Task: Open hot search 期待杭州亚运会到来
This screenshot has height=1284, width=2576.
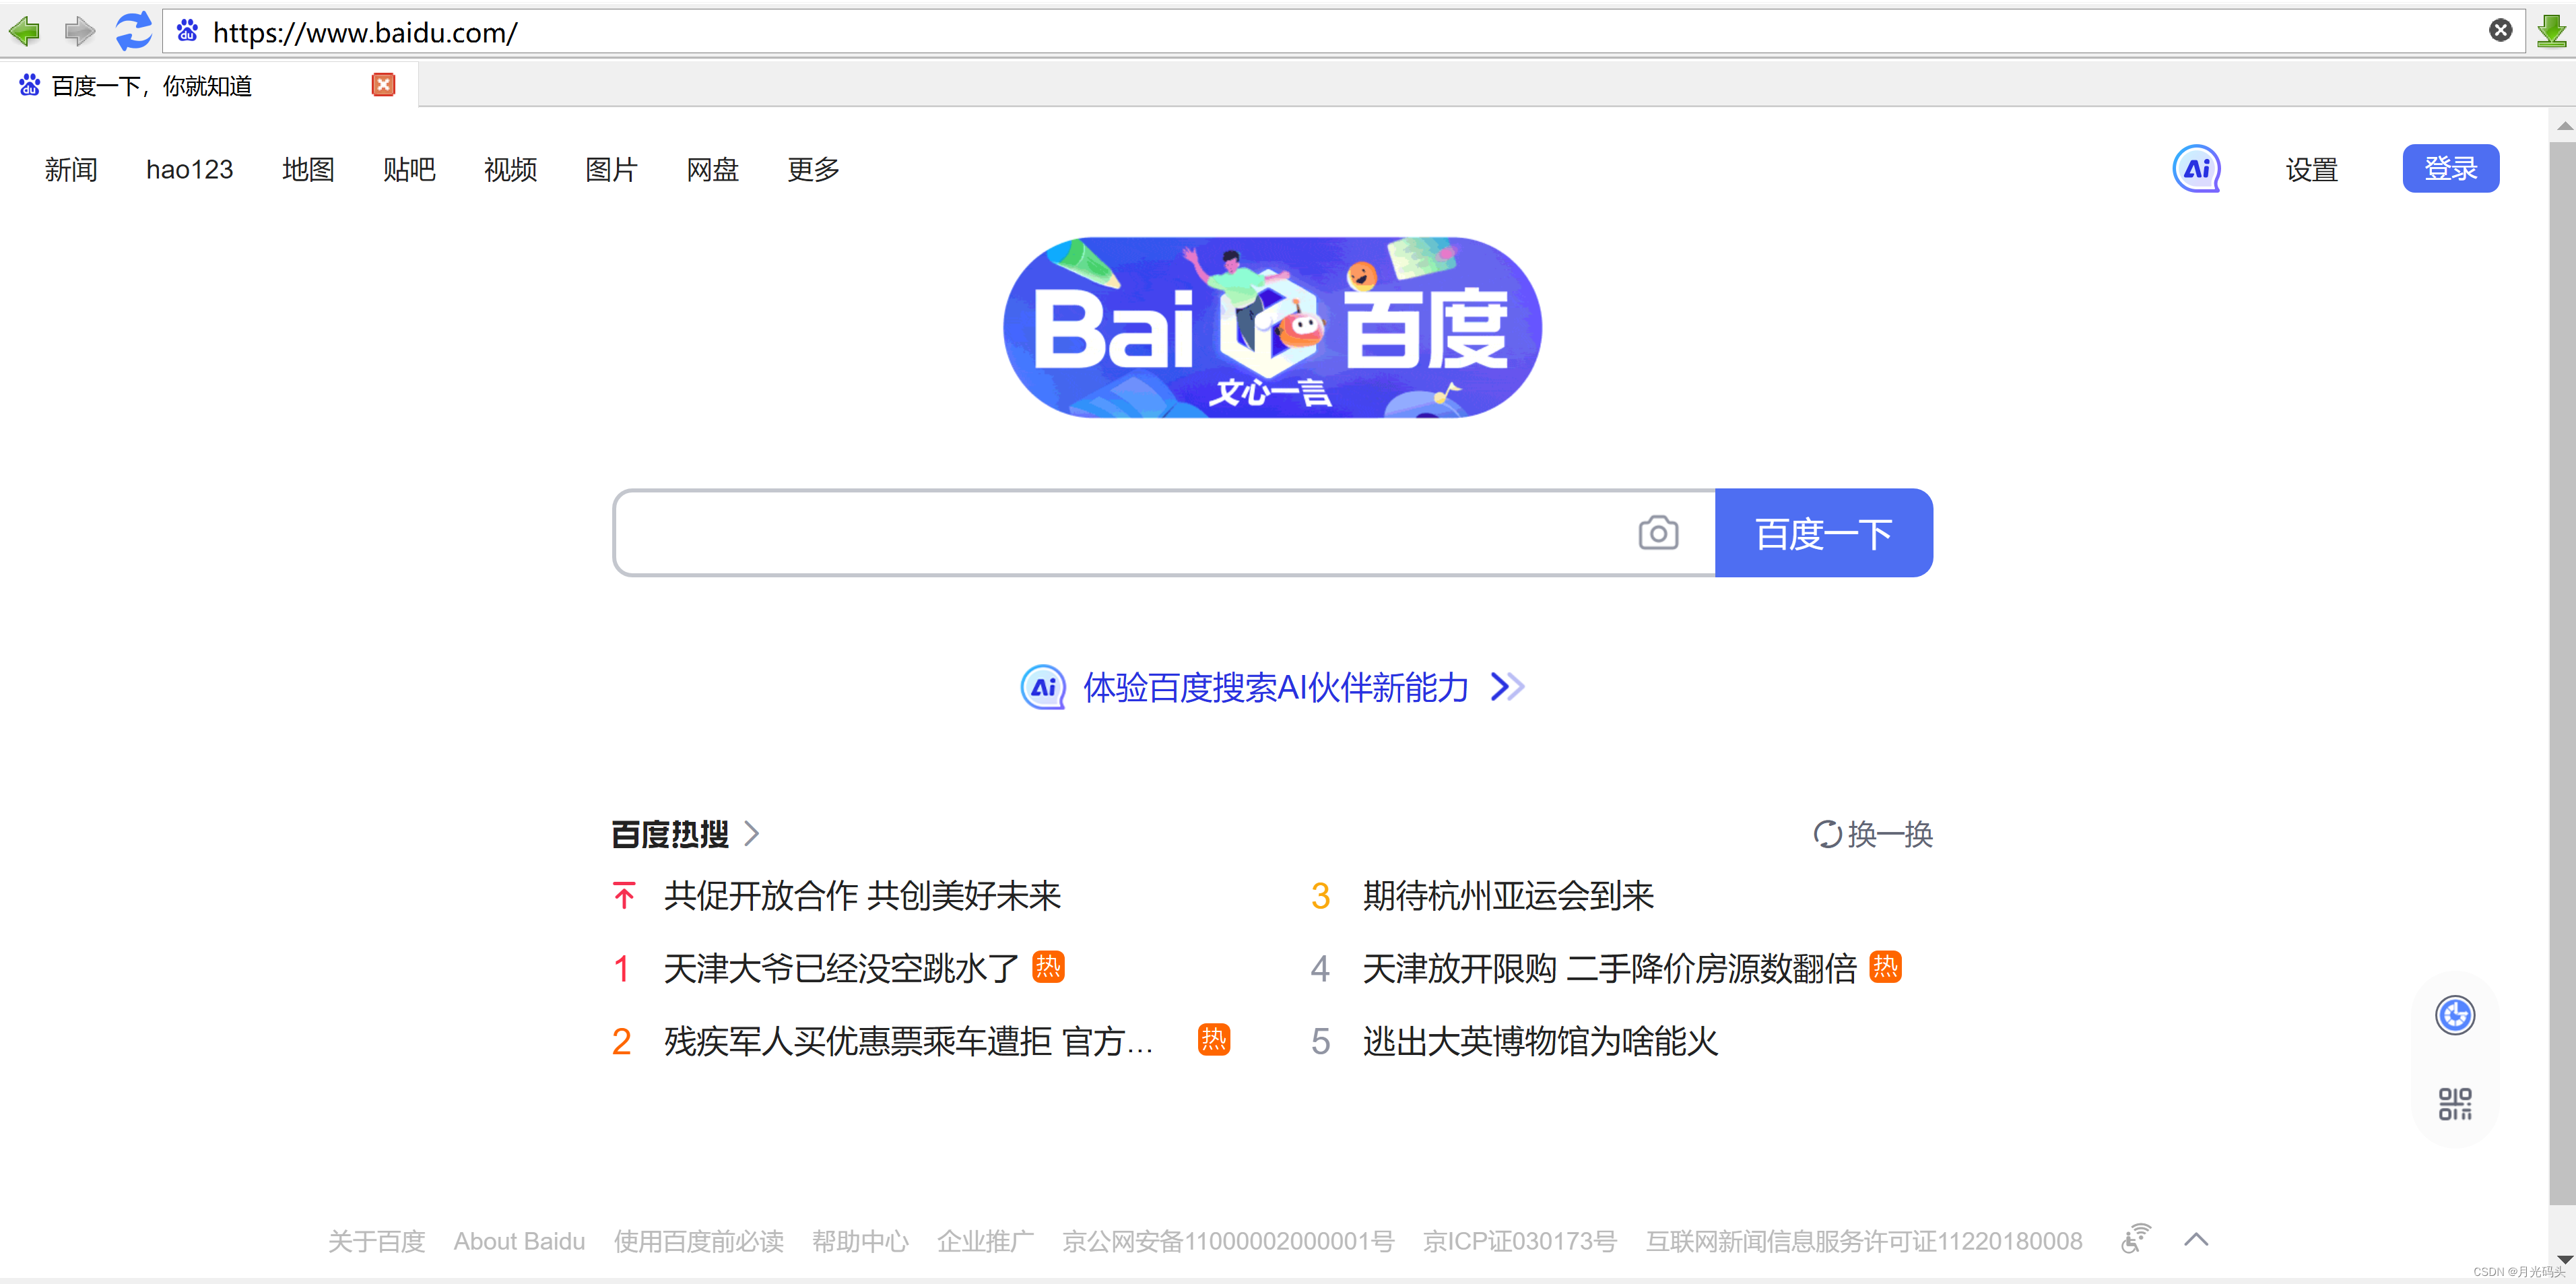Action: [x=1508, y=896]
